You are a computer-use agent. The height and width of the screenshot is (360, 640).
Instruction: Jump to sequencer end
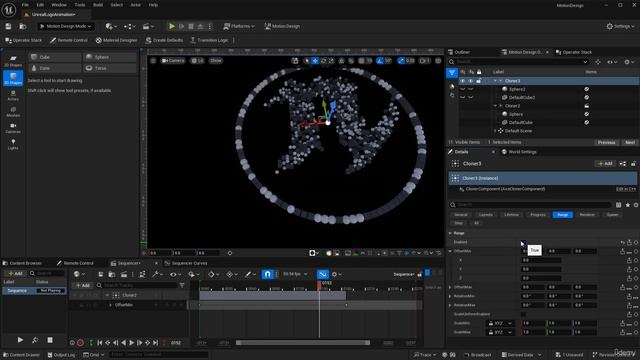155,343
